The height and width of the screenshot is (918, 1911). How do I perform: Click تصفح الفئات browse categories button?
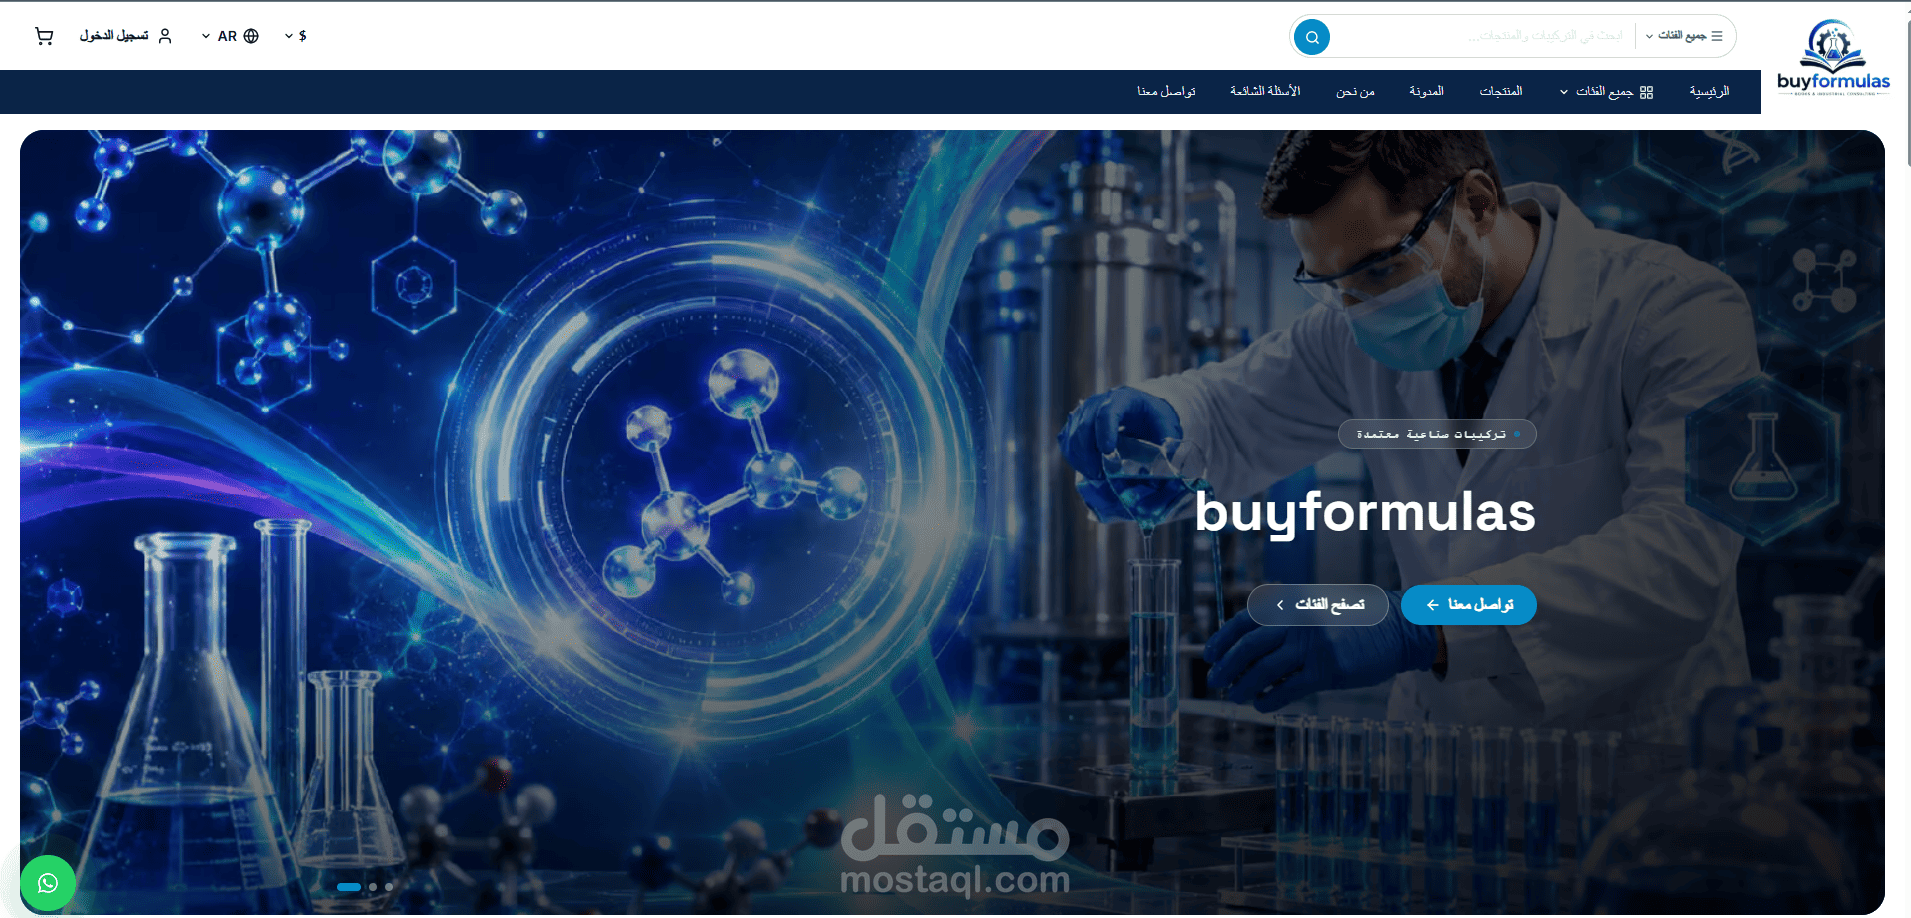point(1317,605)
